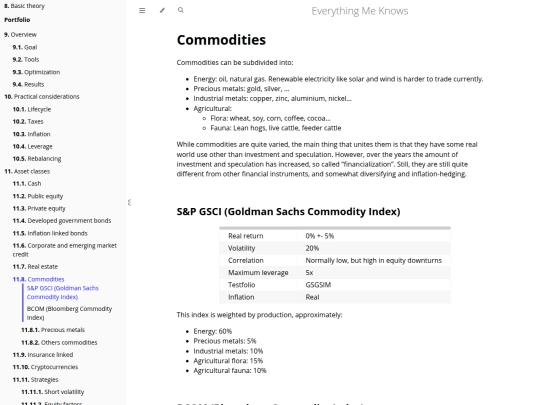This screenshot has width=540, height=405.
Task: Click the Commodities page heading
Action: [221, 40]
